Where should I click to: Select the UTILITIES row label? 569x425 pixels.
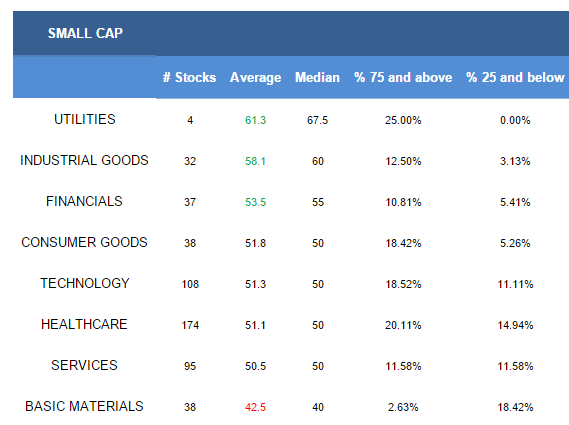[x=85, y=119]
